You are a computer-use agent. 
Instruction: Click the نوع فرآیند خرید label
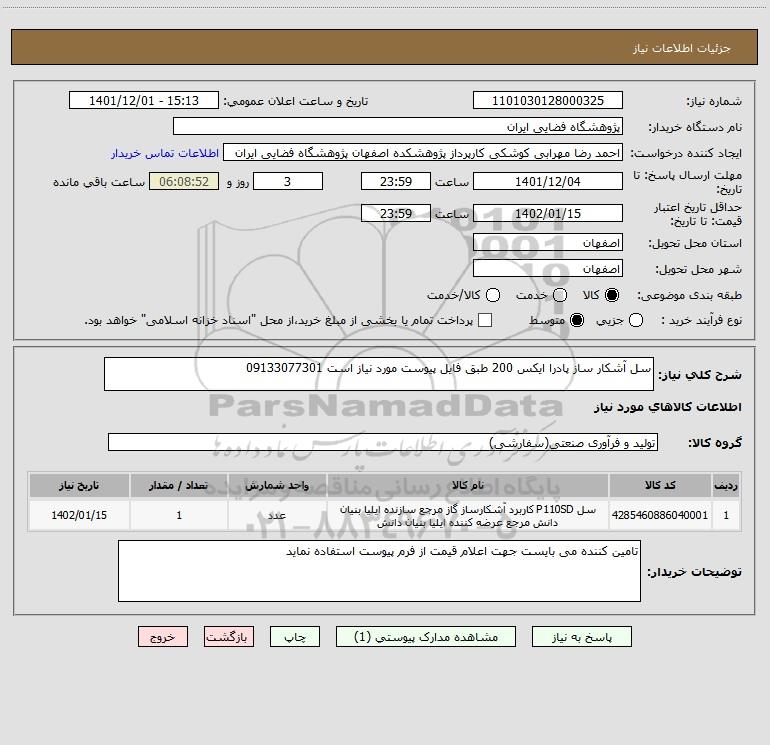tap(701, 321)
